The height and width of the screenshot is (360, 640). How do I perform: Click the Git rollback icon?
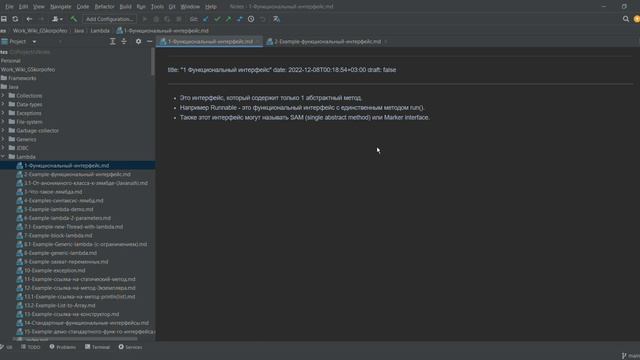[x=262, y=19]
